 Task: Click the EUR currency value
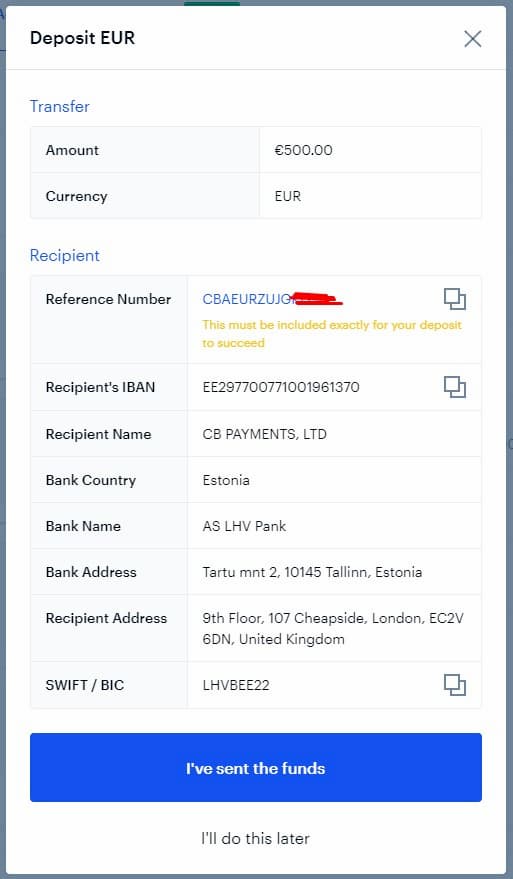(288, 196)
